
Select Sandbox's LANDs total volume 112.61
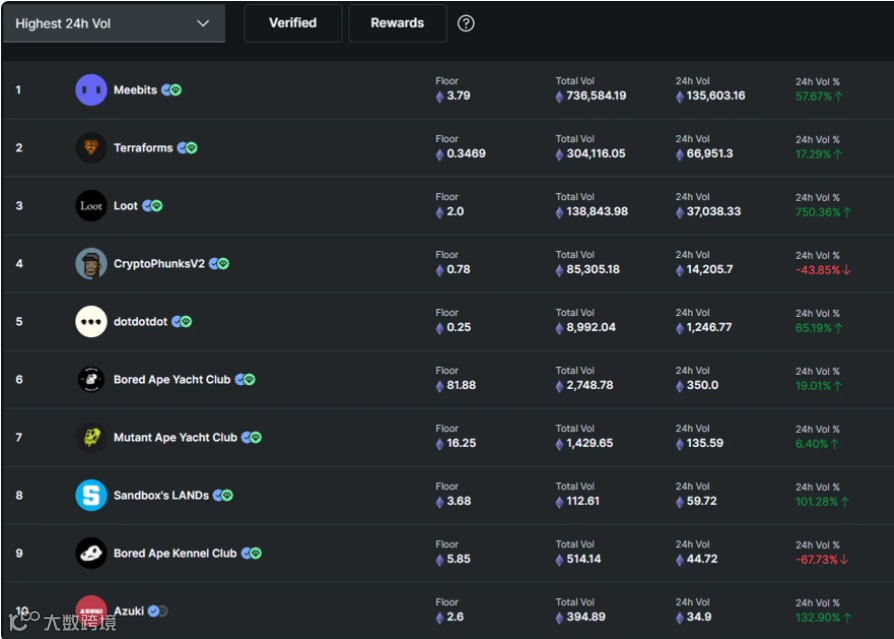pyautogui.click(x=583, y=501)
